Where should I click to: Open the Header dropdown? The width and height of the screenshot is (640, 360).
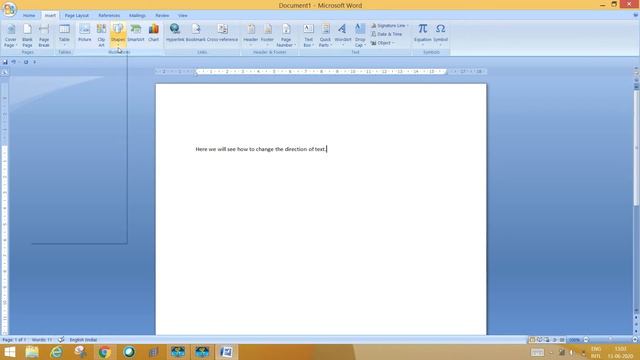click(251, 36)
